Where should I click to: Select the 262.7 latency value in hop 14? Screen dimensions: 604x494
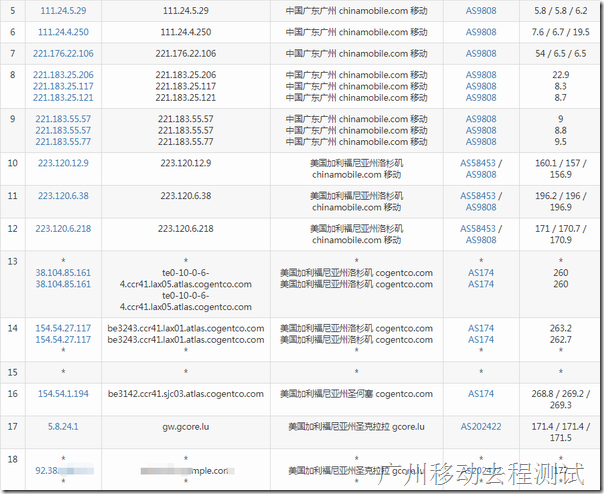(x=560, y=340)
